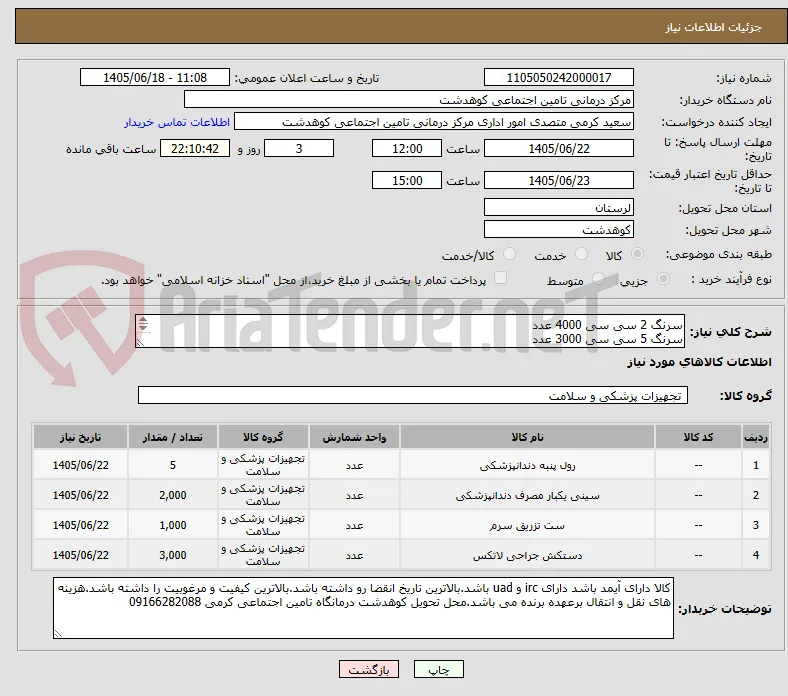Screen dimensions: 788x696
Task: Click the price validity date 1405/06/23 field
Action: click(558, 180)
